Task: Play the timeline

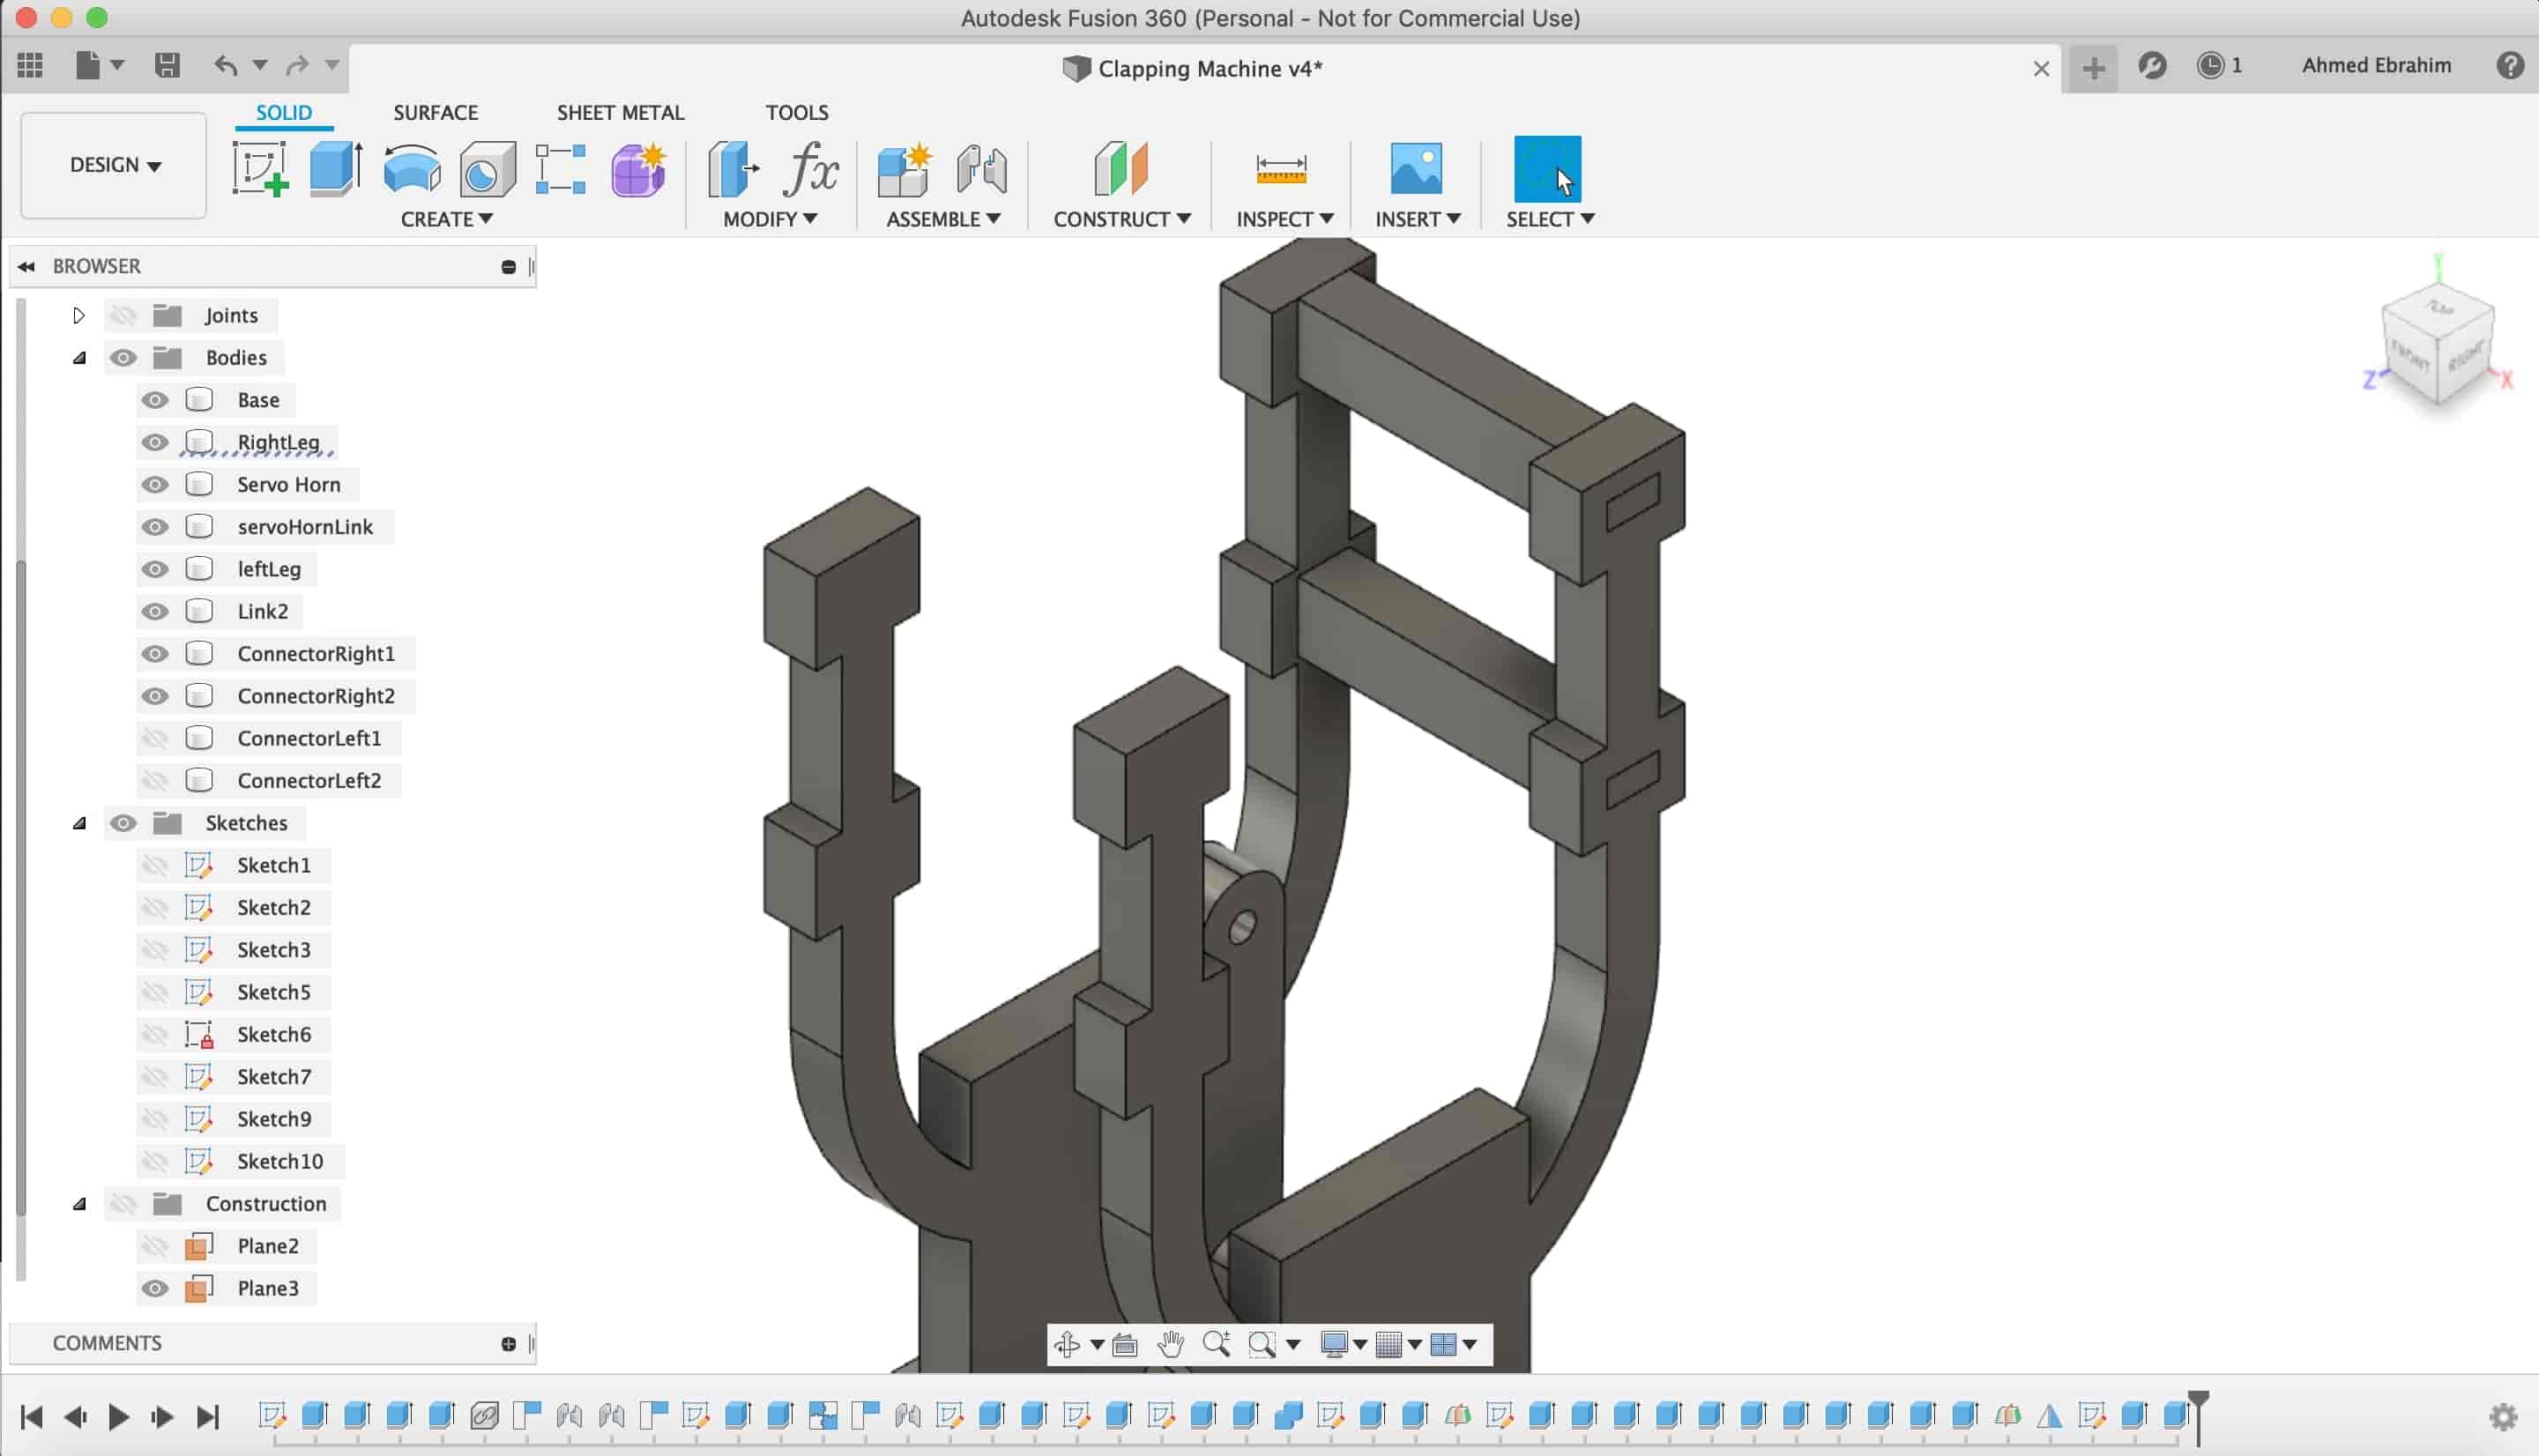Action: pos(118,1417)
